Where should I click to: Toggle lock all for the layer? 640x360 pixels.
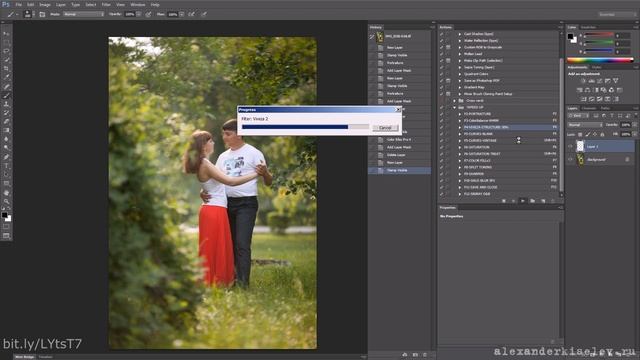602,134
